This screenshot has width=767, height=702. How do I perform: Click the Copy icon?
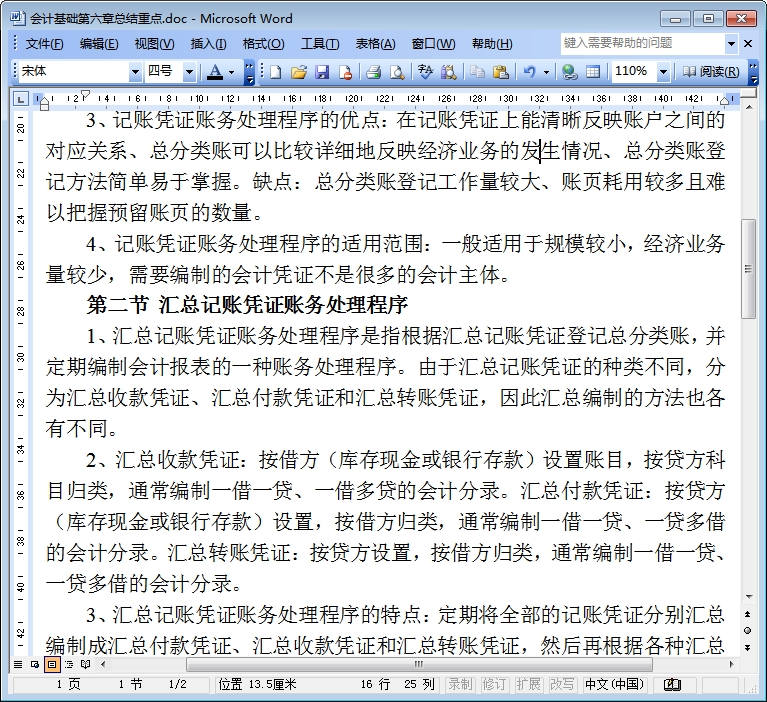click(x=477, y=72)
